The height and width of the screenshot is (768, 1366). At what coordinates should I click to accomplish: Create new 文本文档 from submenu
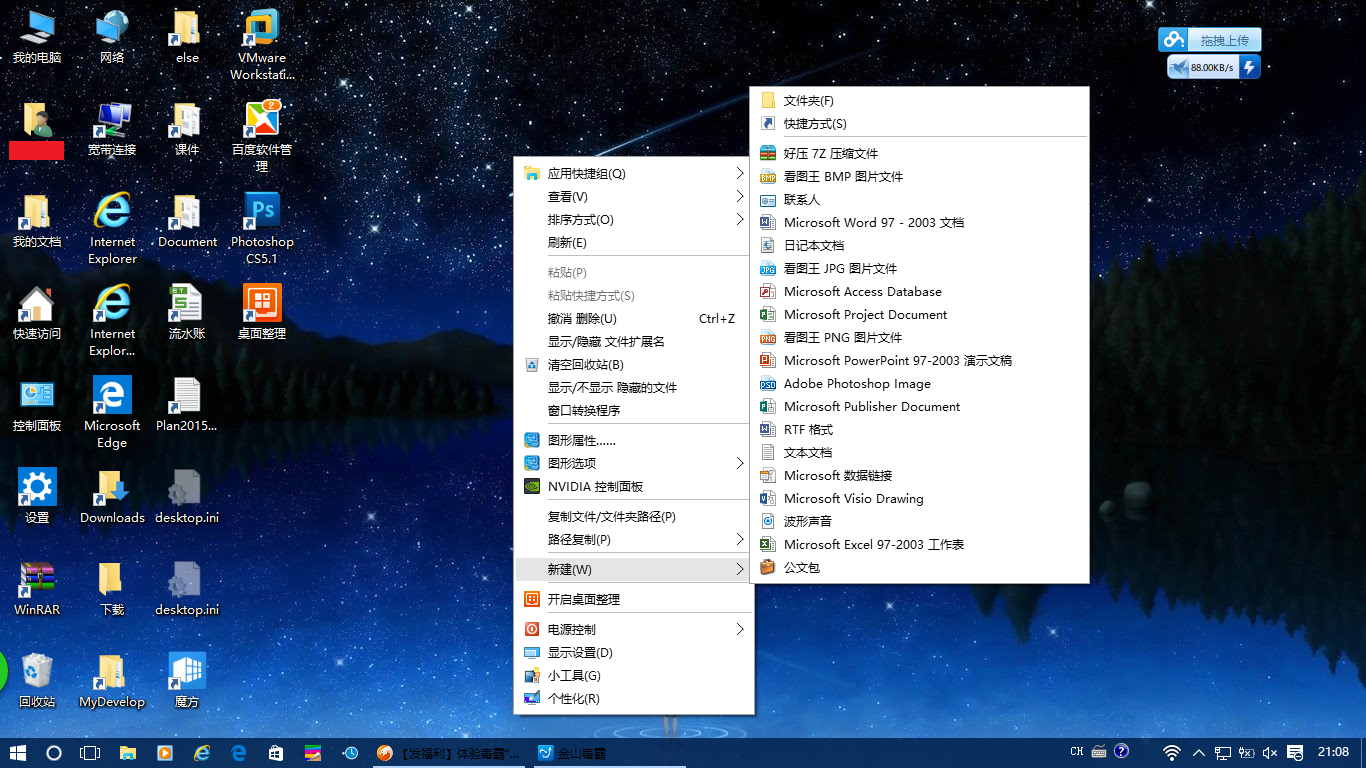point(919,452)
